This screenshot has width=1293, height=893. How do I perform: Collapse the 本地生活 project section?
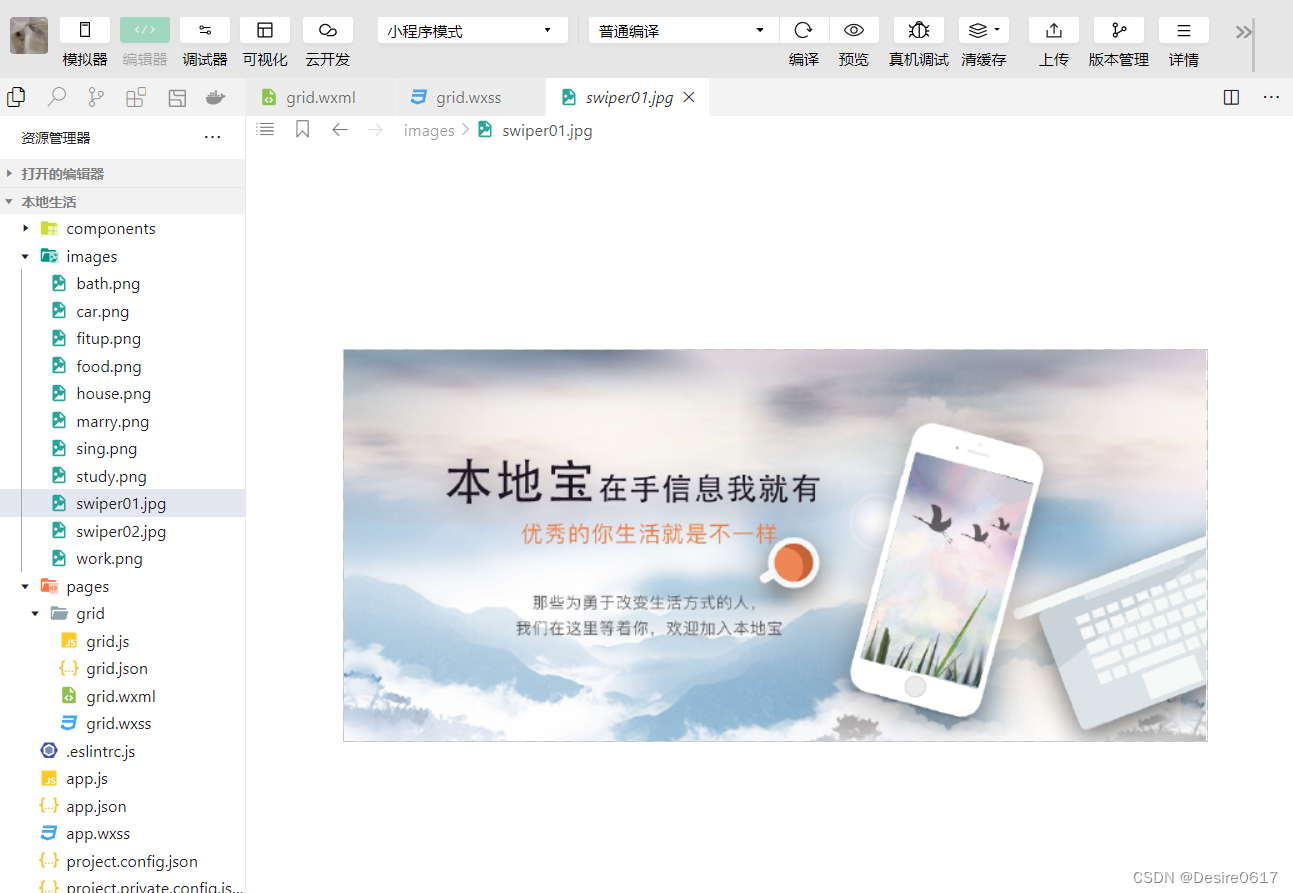tap(122, 201)
